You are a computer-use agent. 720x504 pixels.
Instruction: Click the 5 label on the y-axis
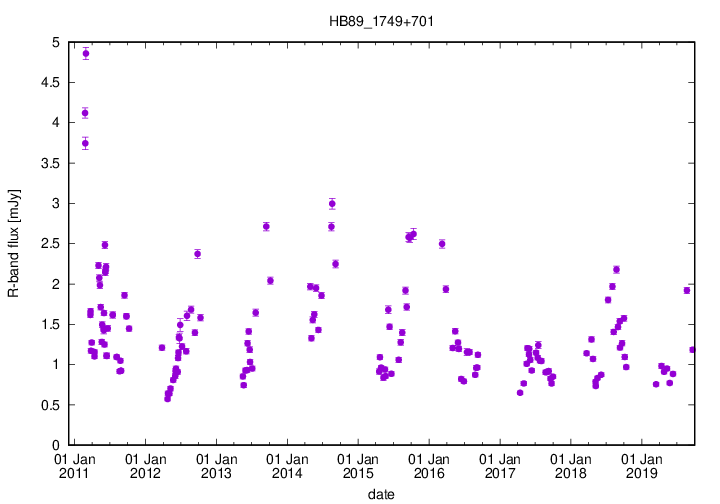(x=56, y=42)
